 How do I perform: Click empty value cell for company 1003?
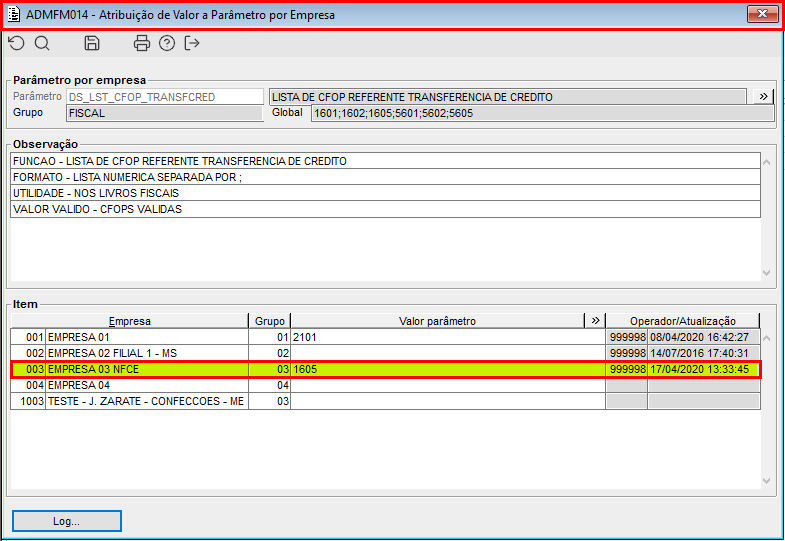[x=448, y=401]
